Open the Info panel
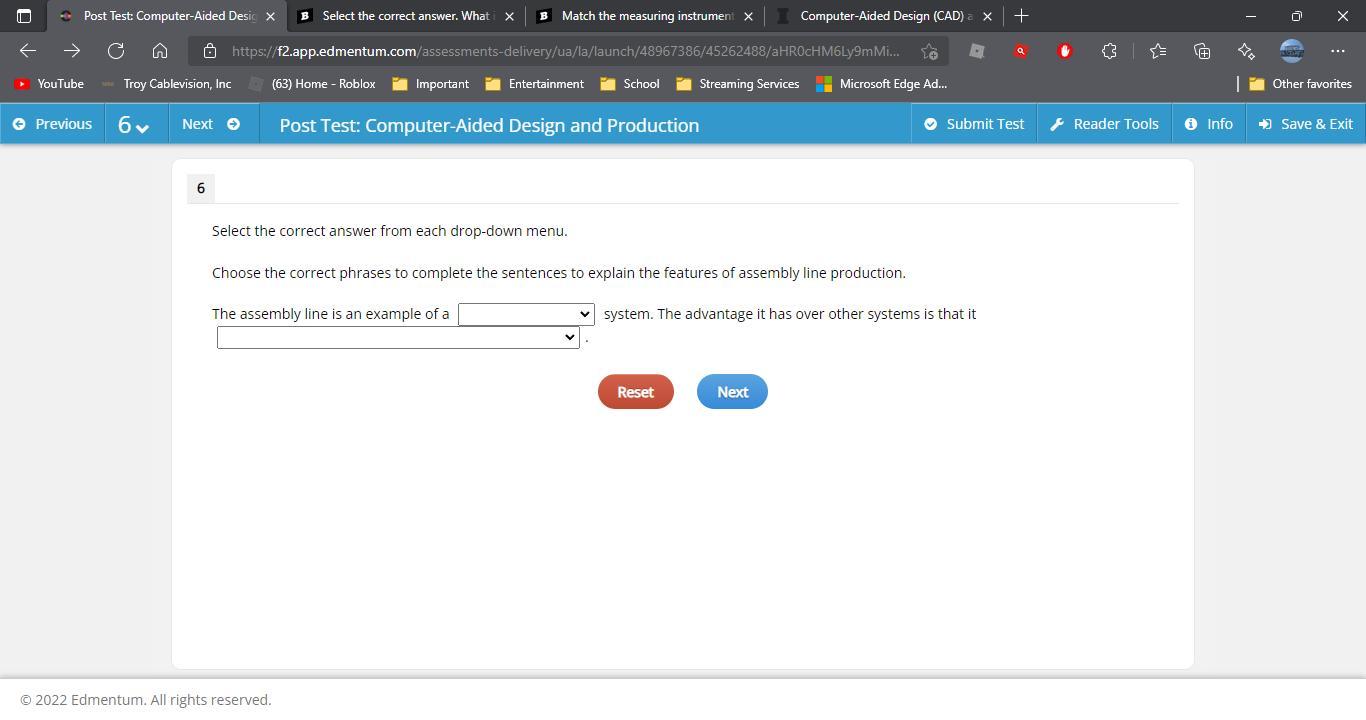Viewport: 1366px width, 720px height. 1209,124
